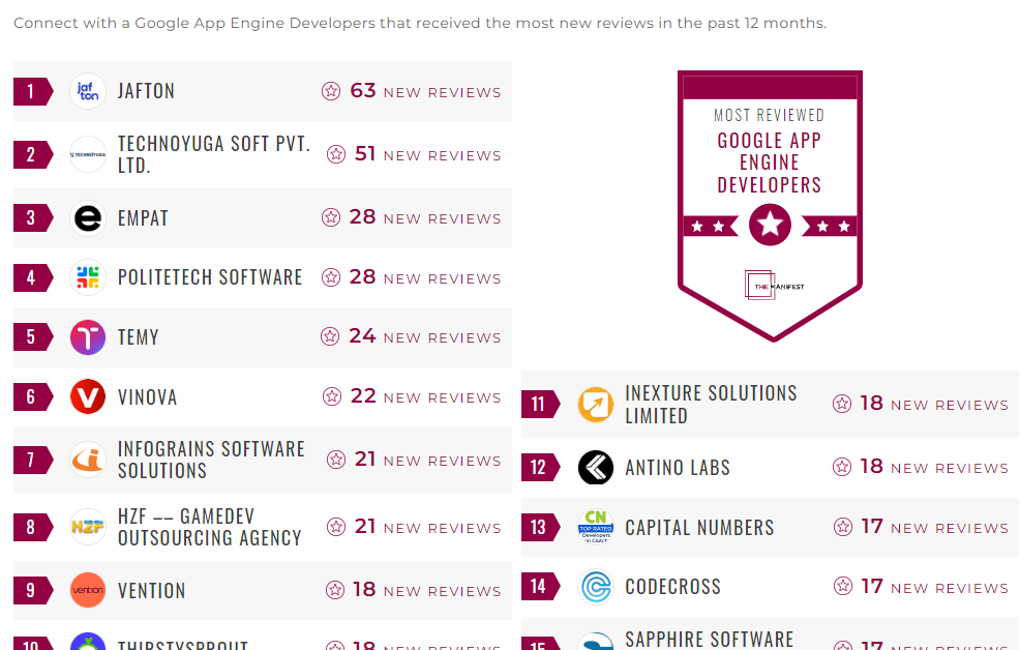Click the Vention logo icon

[88, 590]
